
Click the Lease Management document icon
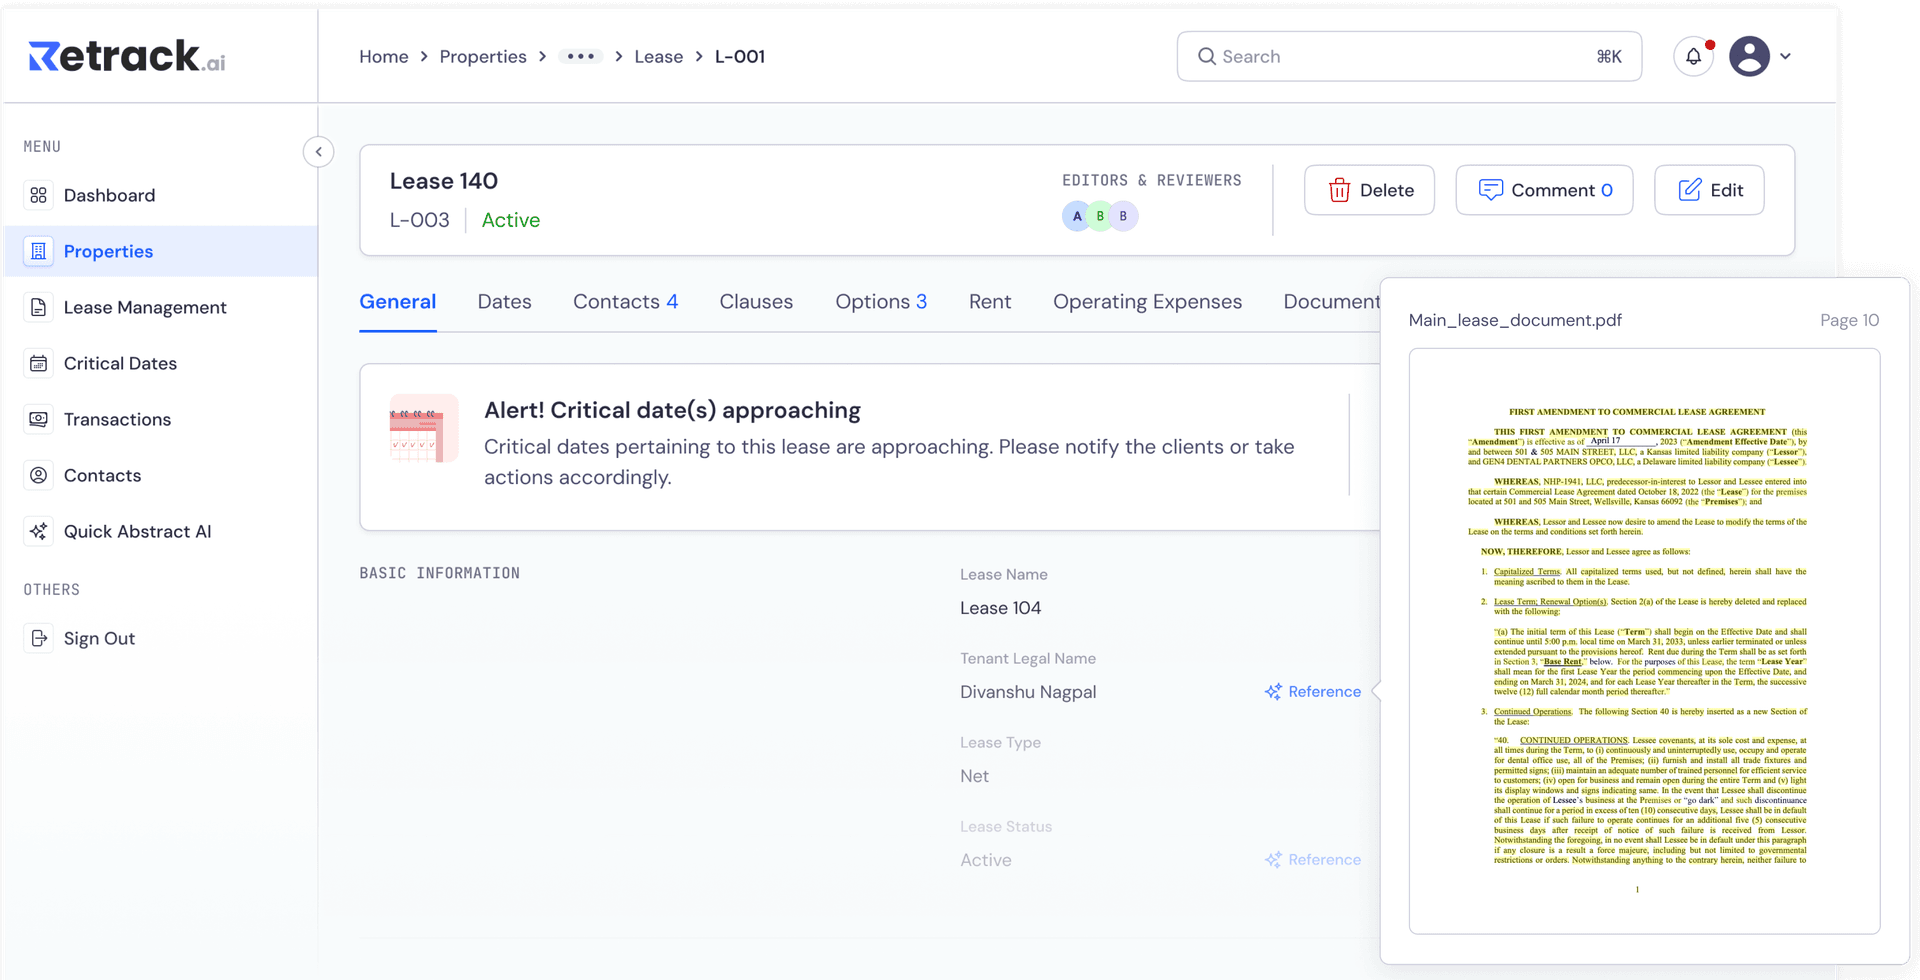point(39,307)
